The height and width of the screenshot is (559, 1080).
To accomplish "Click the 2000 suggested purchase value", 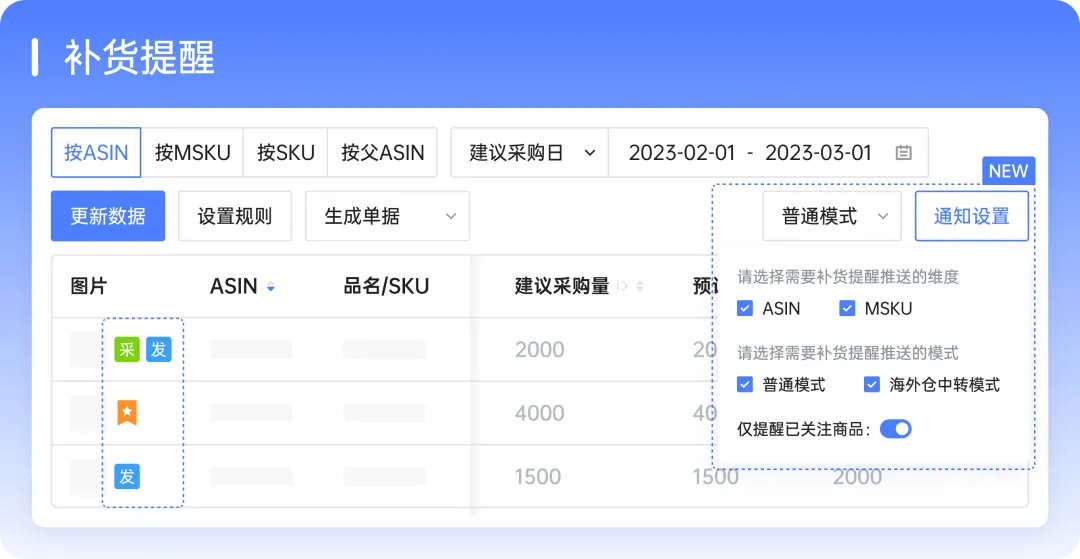I will pos(540,350).
